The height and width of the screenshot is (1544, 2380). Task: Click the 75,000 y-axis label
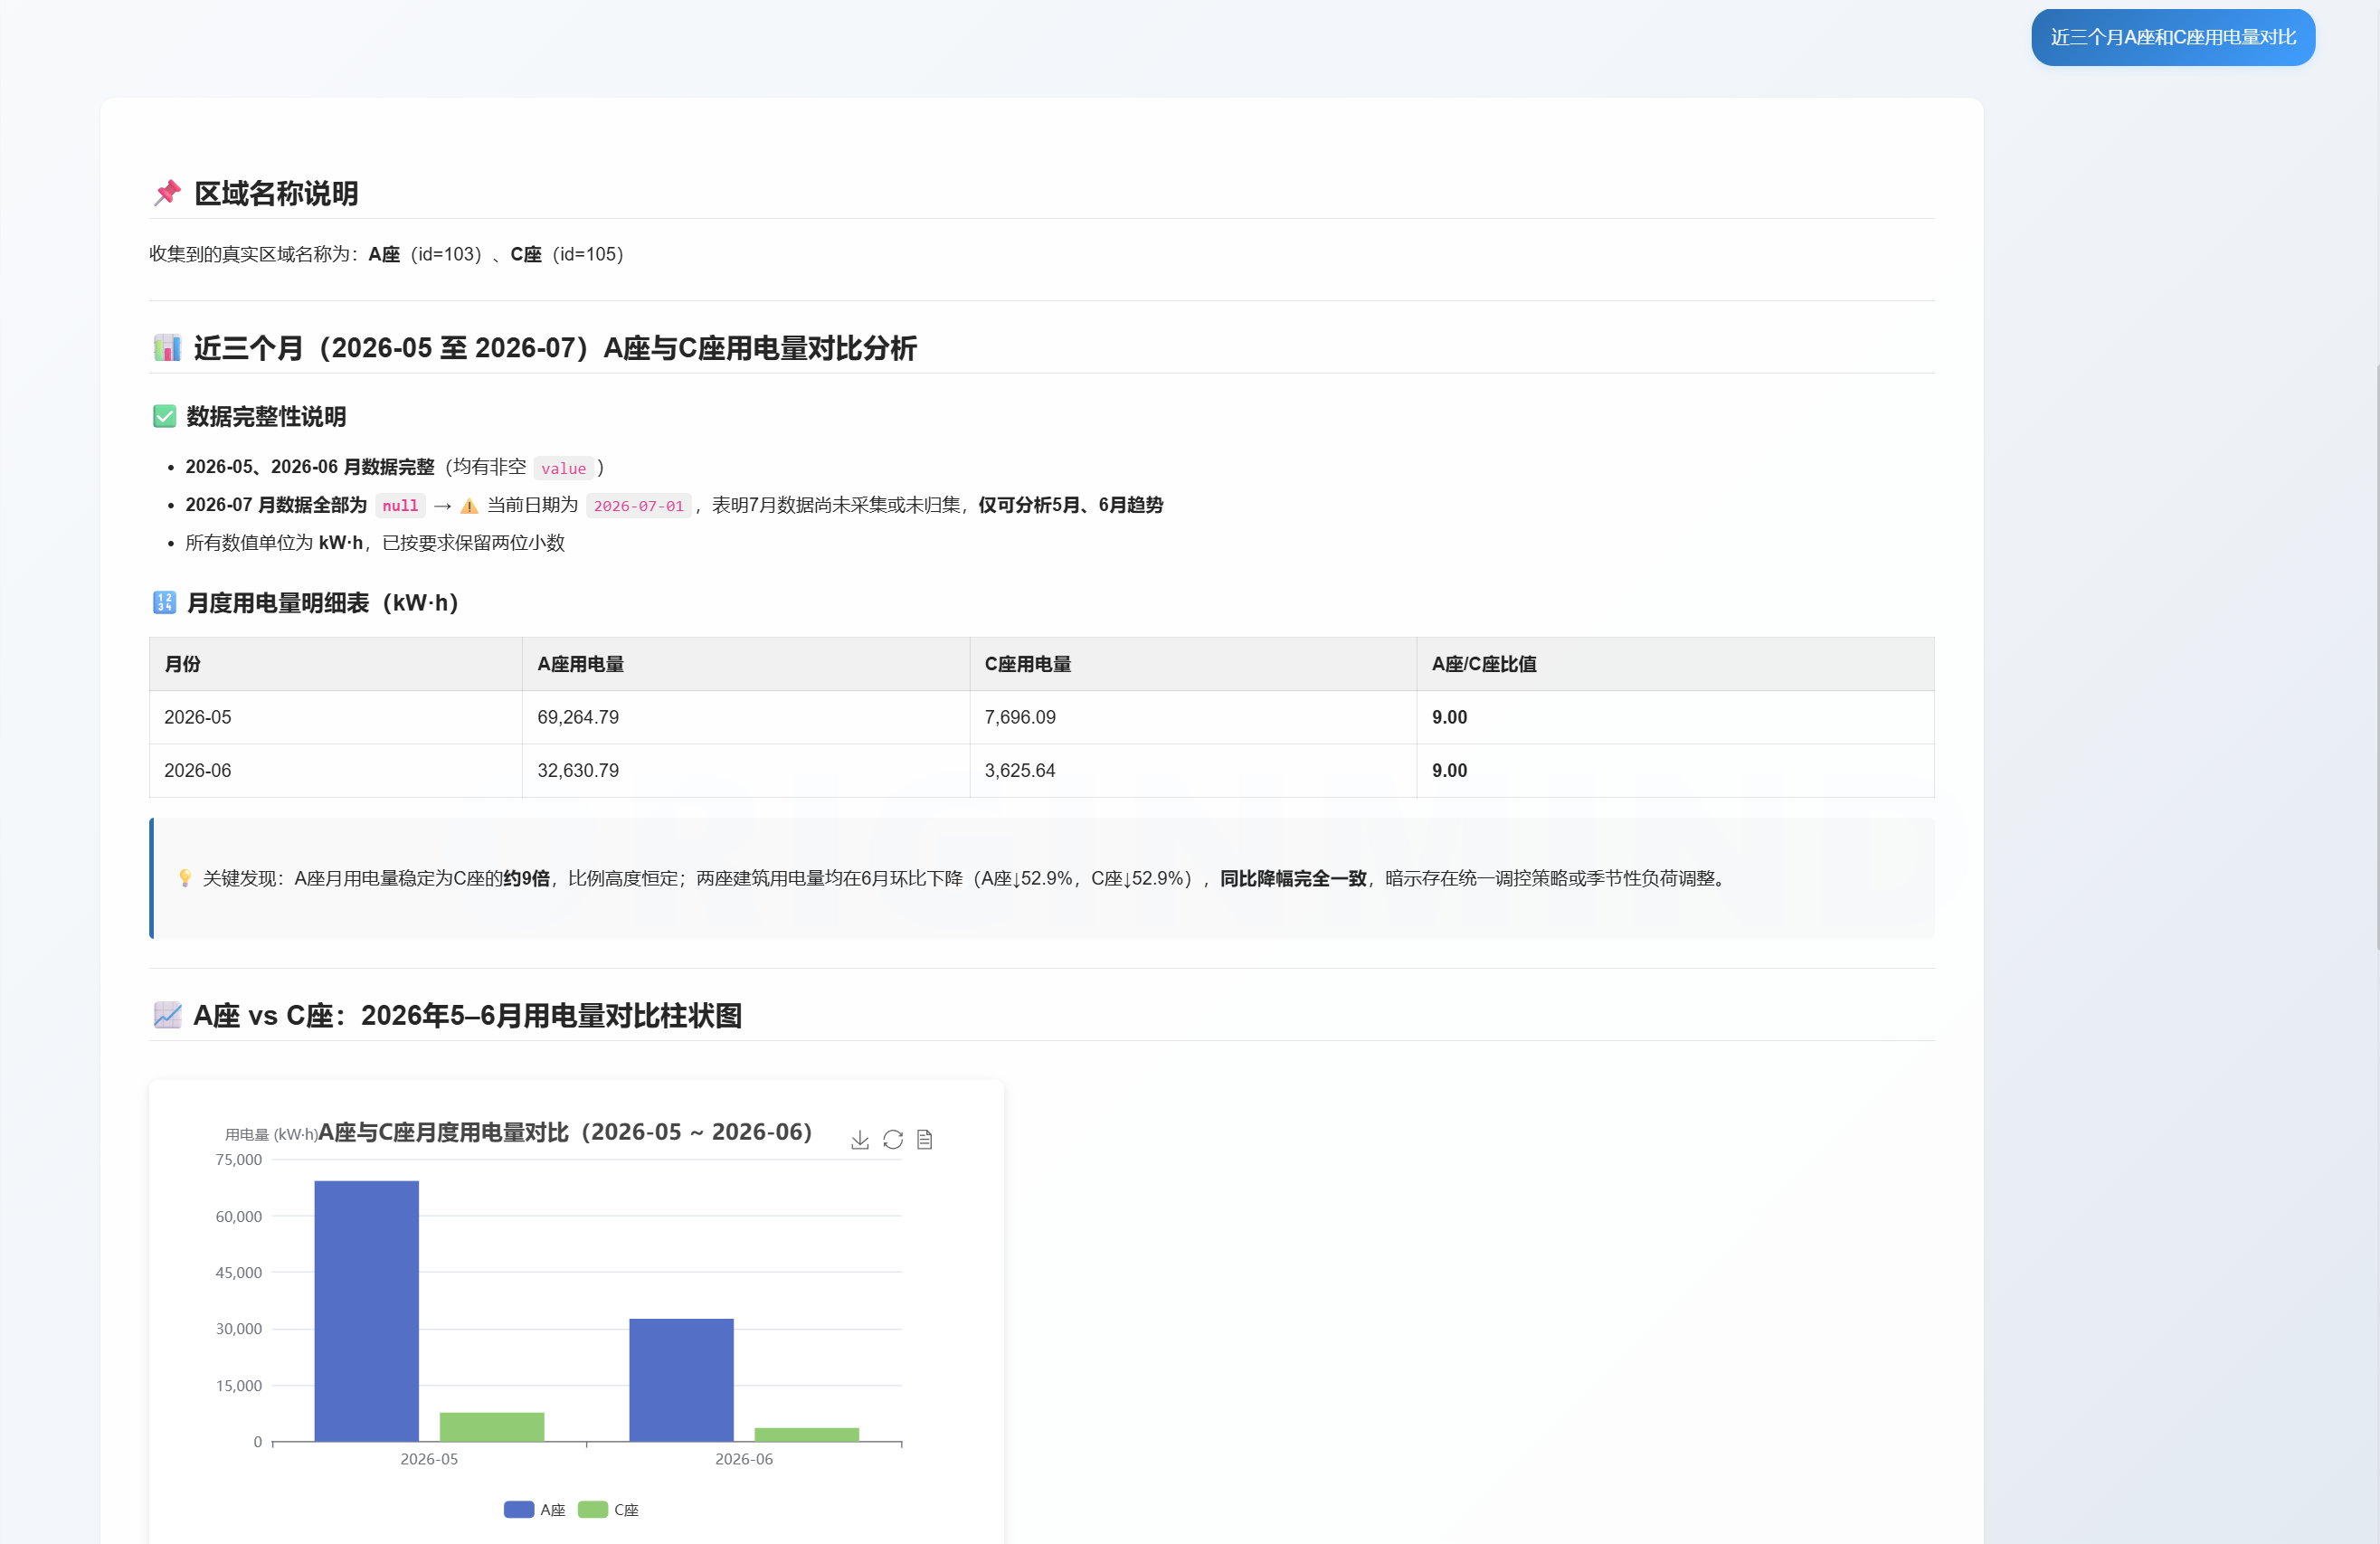coord(238,1160)
